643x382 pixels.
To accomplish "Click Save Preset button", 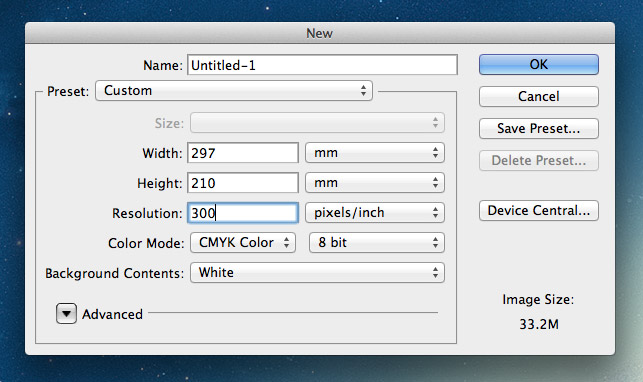I will pos(538,128).
